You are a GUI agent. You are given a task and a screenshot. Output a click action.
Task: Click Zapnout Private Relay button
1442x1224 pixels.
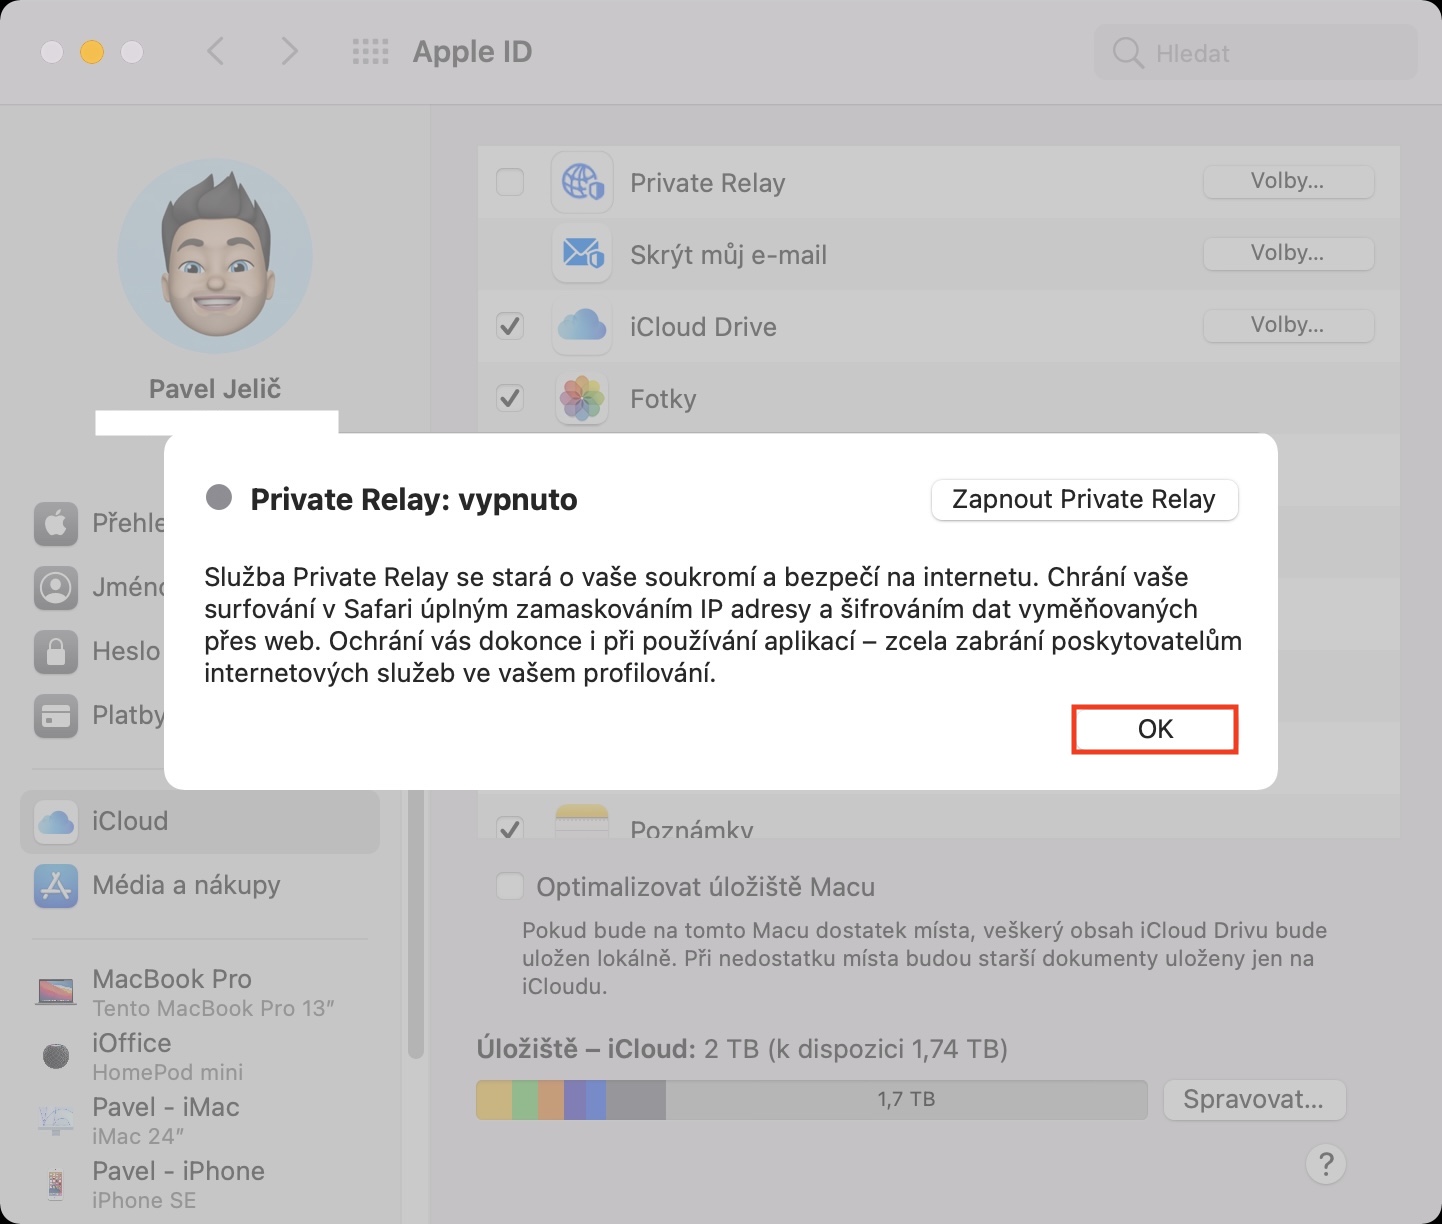point(1084,499)
